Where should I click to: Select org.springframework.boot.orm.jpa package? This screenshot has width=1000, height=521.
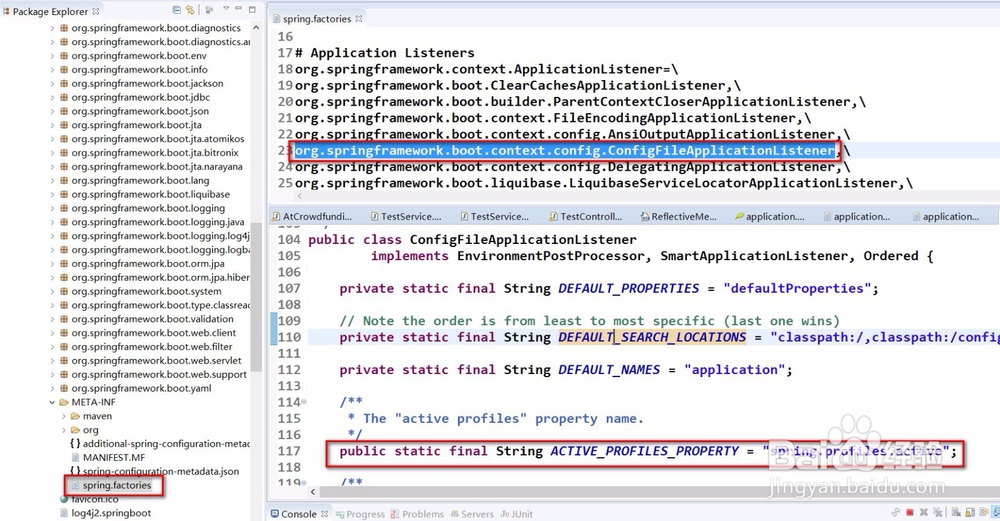(148, 263)
